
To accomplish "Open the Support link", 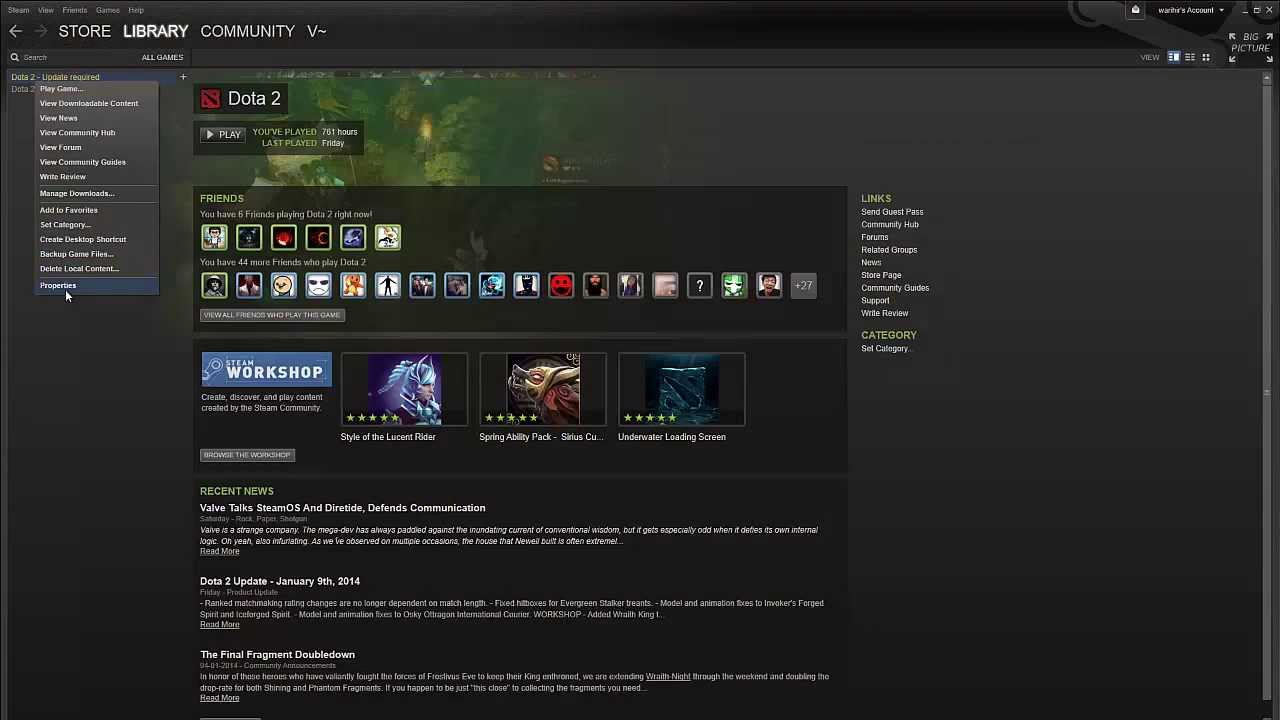I will tap(875, 301).
